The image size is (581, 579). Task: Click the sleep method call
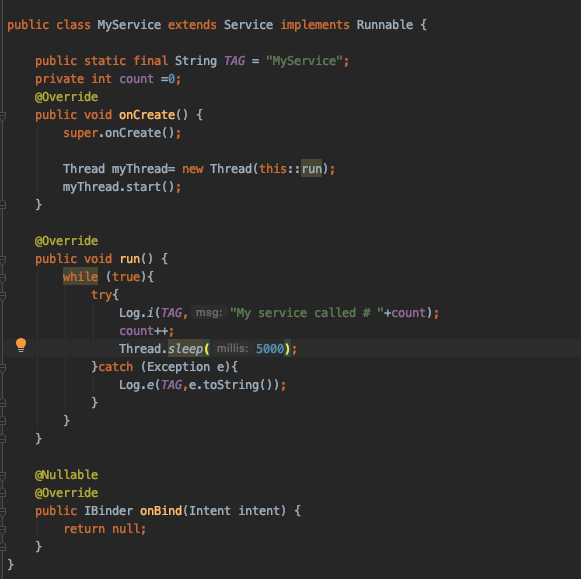[185, 349]
